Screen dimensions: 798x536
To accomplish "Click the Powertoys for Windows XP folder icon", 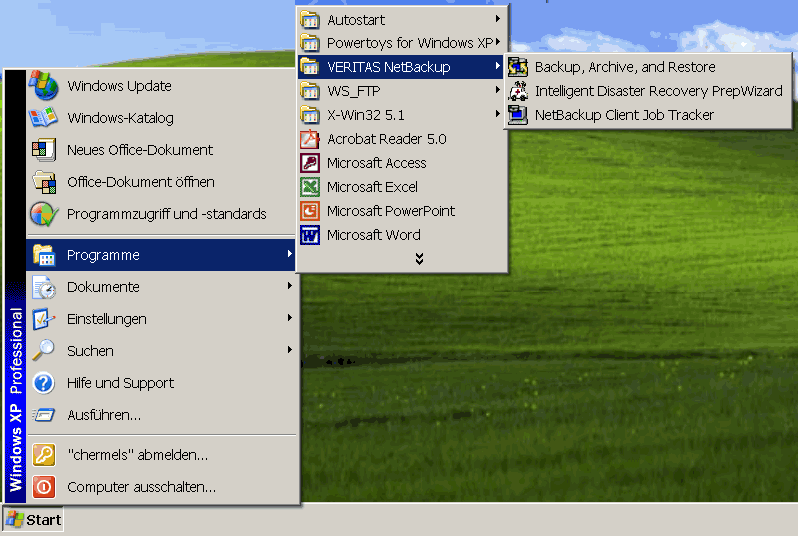I will [x=309, y=43].
